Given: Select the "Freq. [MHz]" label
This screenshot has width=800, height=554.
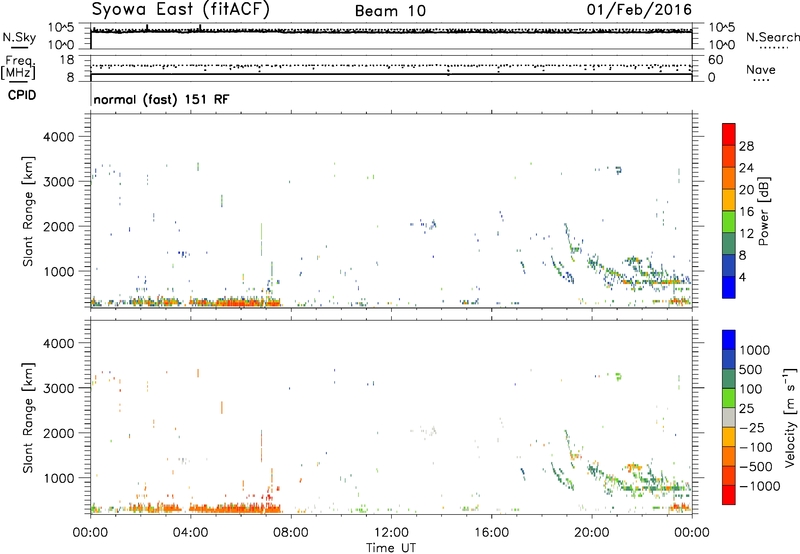Looking at the screenshot, I should pos(18,68).
